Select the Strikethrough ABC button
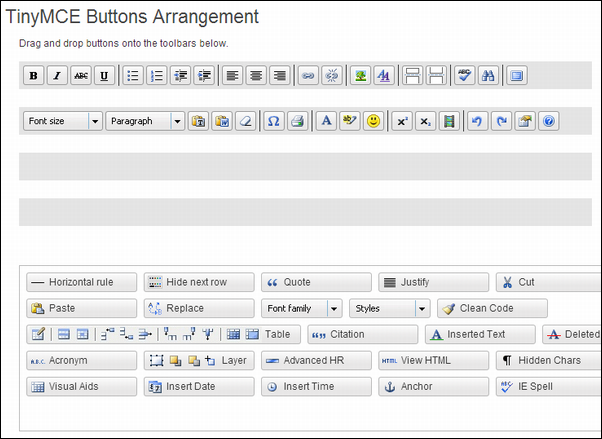The height and width of the screenshot is (439, 602). 81,75
